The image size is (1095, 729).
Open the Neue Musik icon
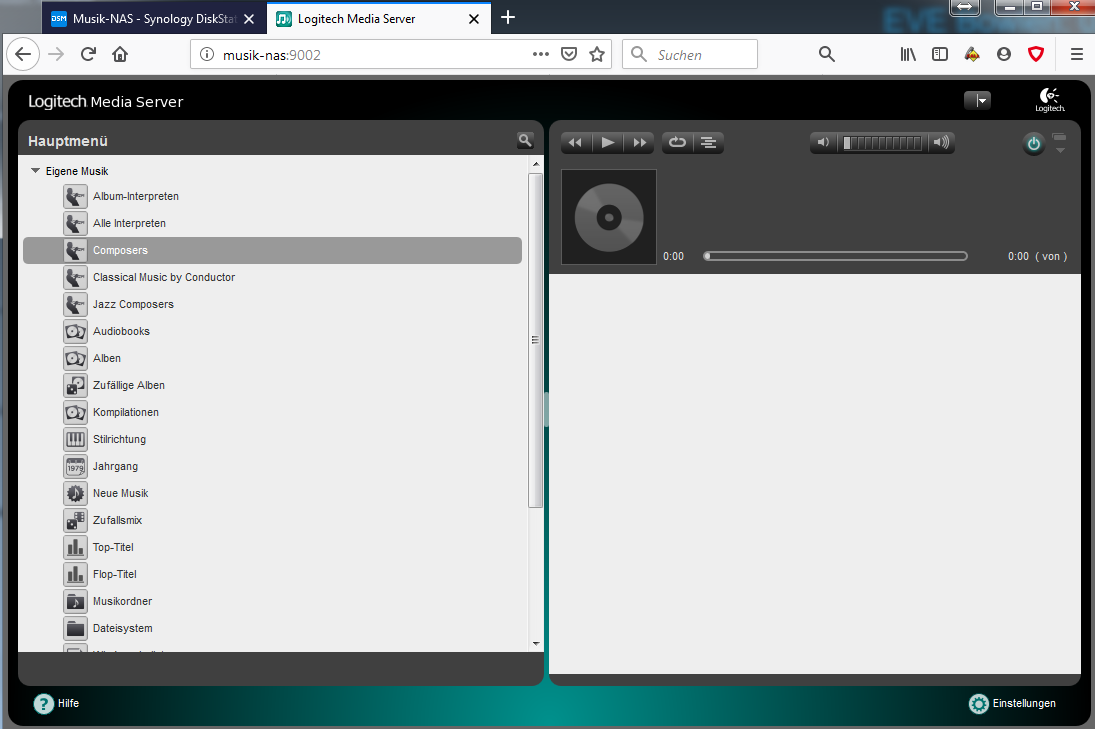pyautogui.click(x=75, y=493)
